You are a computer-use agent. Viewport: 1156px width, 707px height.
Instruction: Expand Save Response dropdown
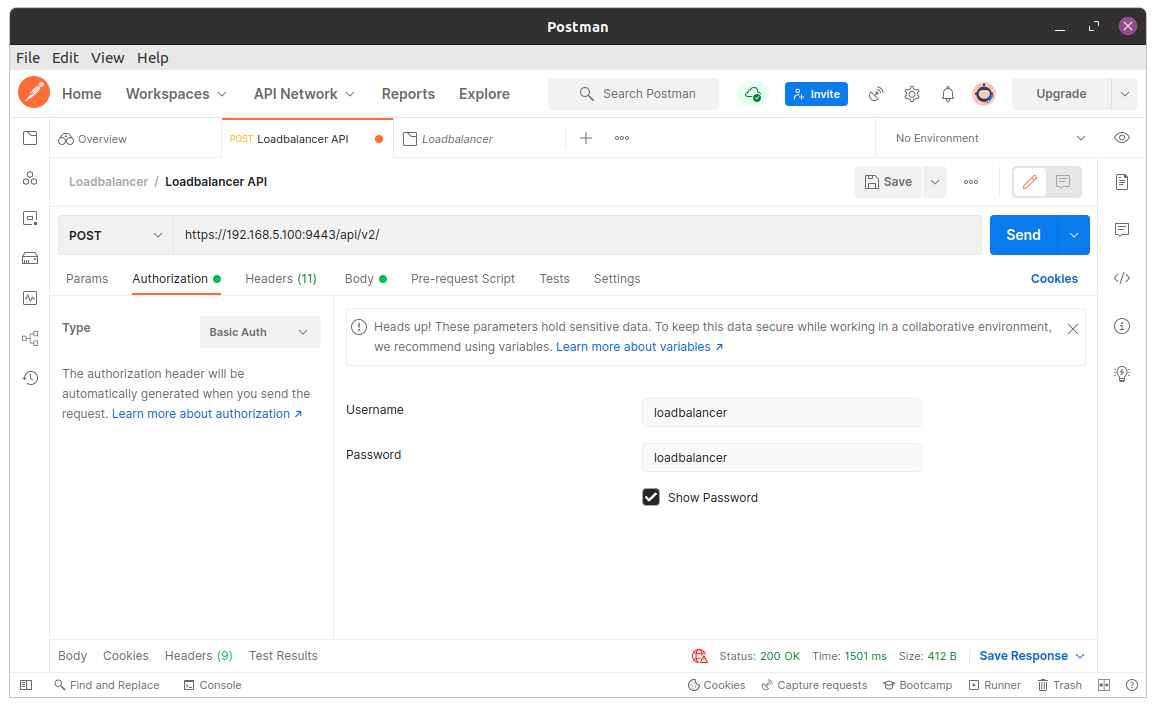pos(1032,655)
